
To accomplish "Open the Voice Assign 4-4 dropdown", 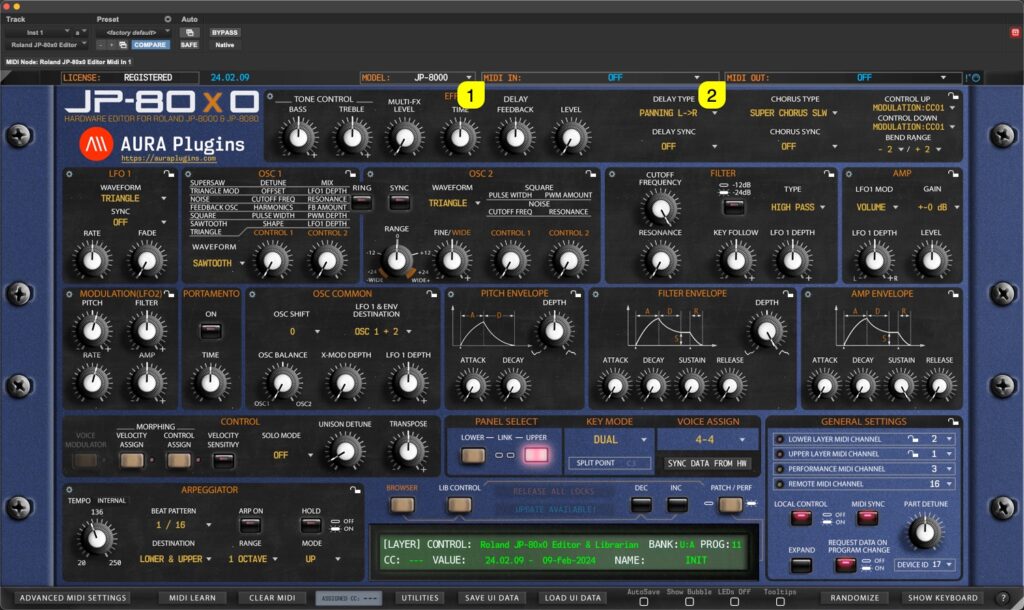I will tap(708, 440).
